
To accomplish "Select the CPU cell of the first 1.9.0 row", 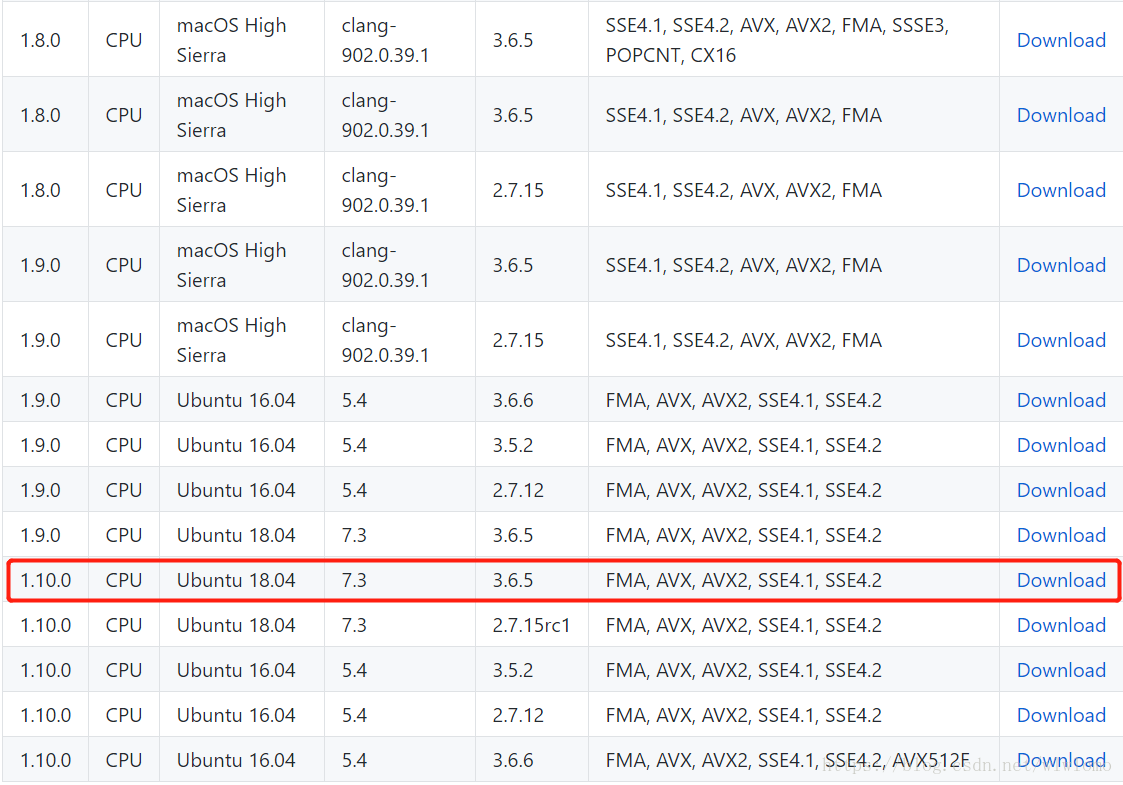I will pyautogui.click(x=123, y=265).
